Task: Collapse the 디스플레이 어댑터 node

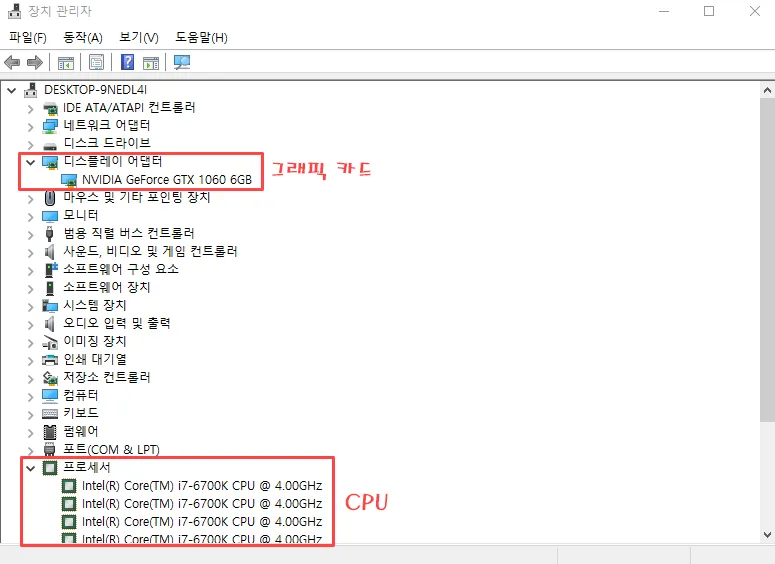Action: click(31, 162)
